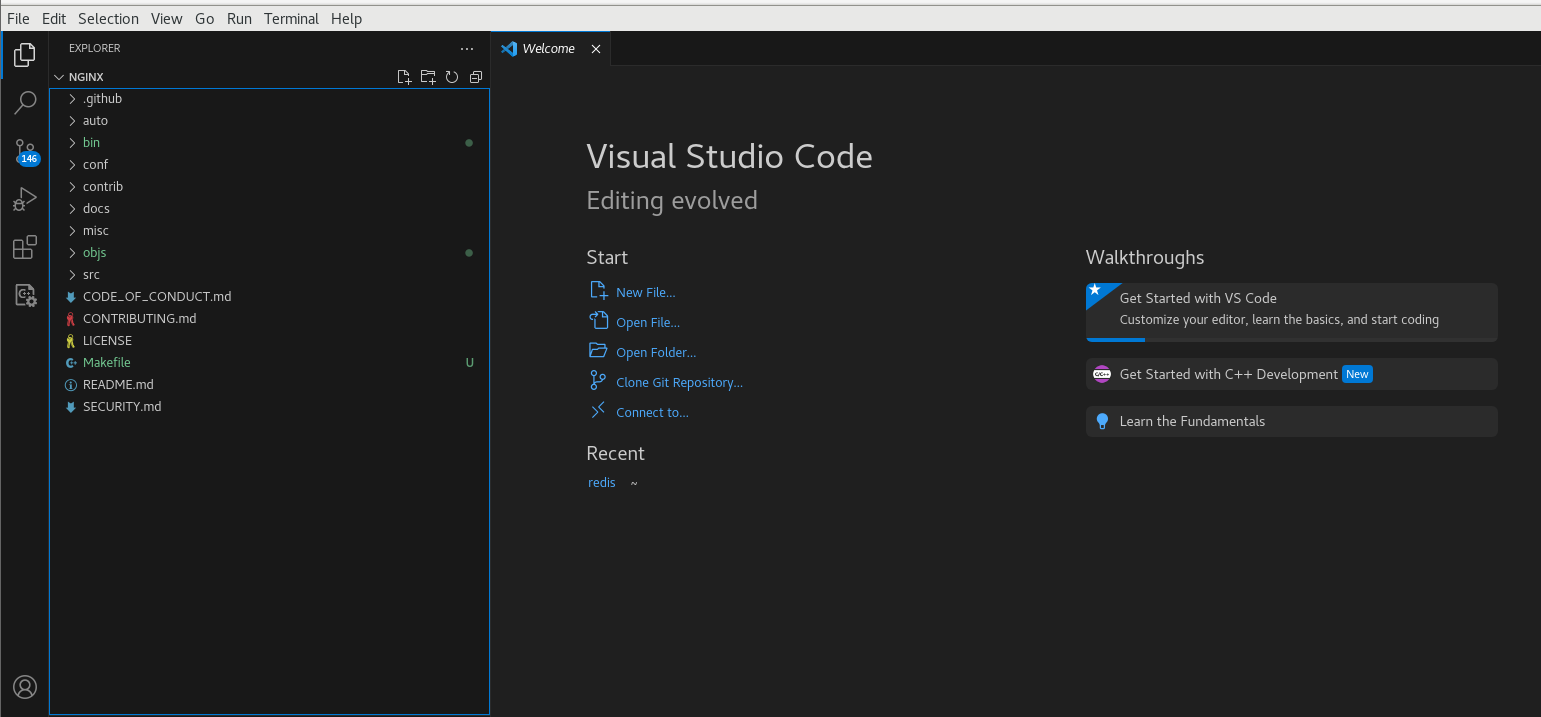This screenshot has width=1541, height=717.
Task: Open the Selection menu
Action: 108,18
